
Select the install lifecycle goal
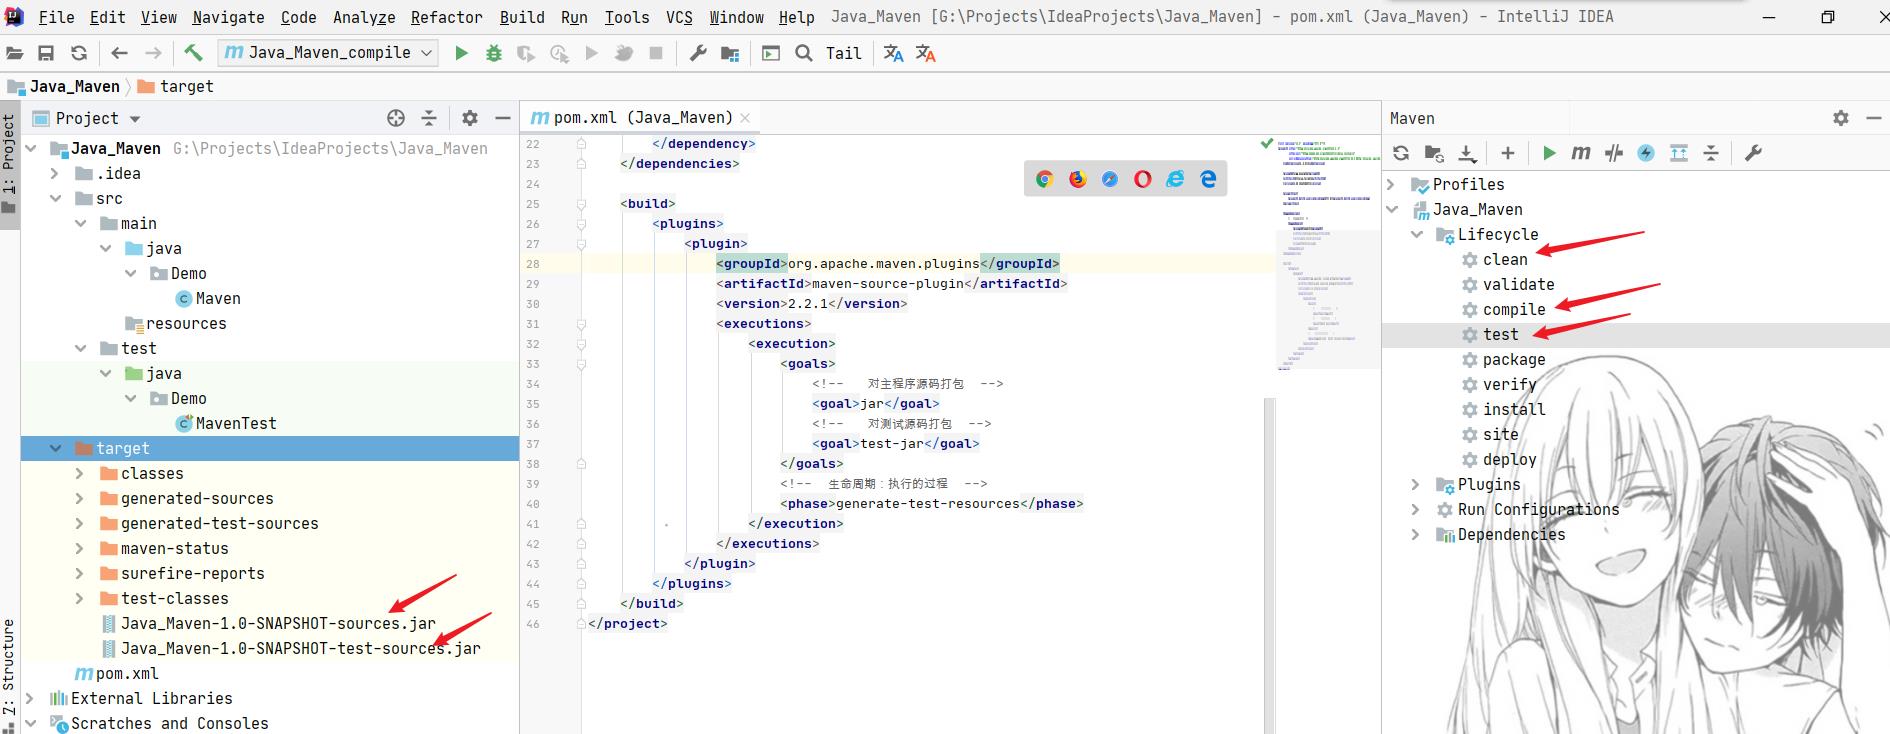[x=1514, y=410]
